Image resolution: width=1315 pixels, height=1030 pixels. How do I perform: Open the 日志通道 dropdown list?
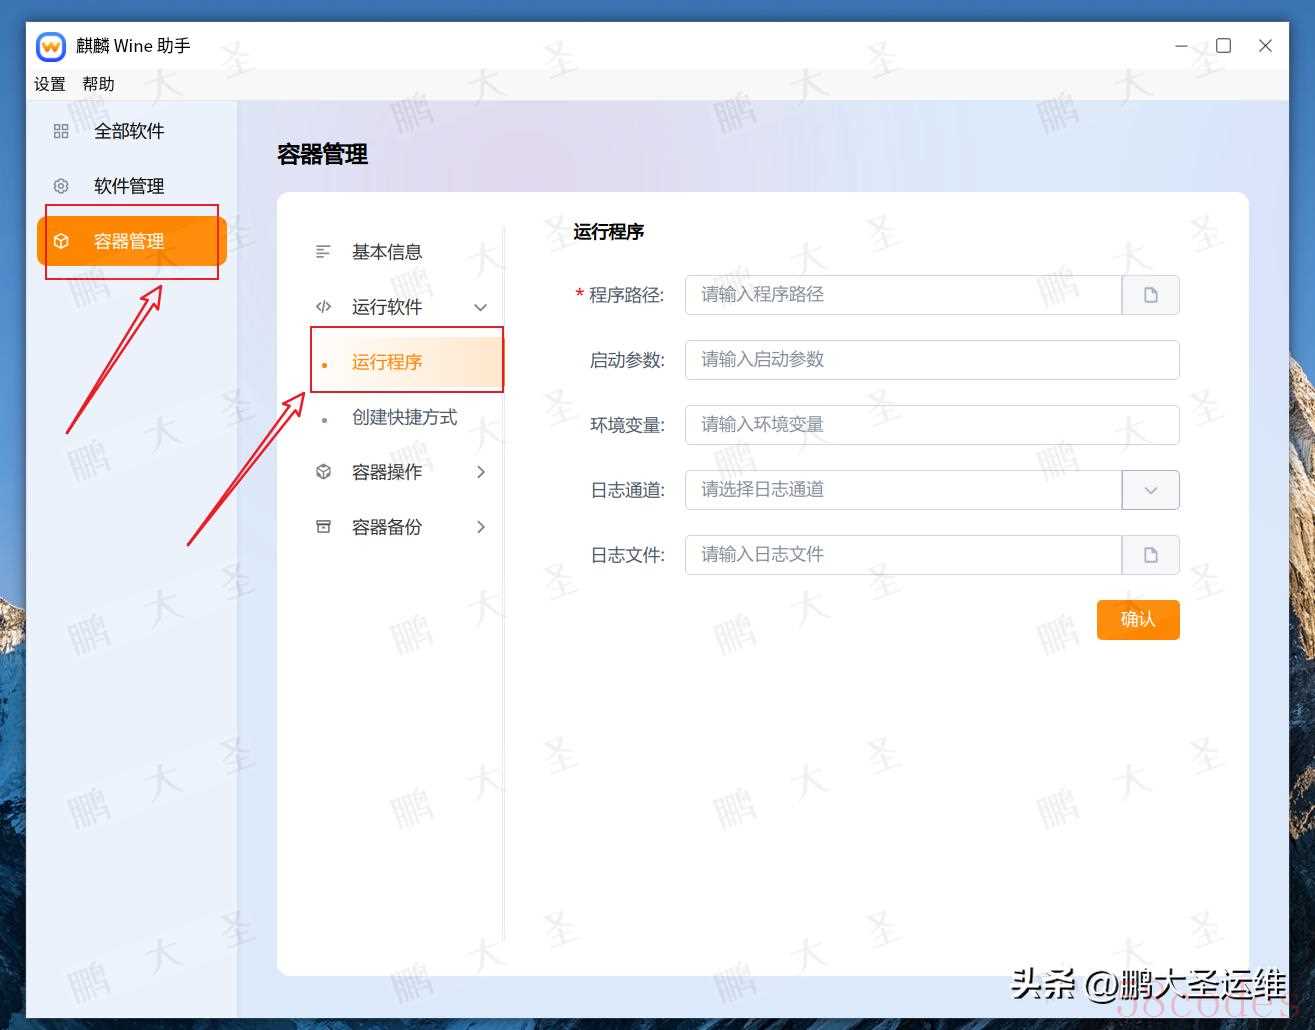(x=1150, y=490)
